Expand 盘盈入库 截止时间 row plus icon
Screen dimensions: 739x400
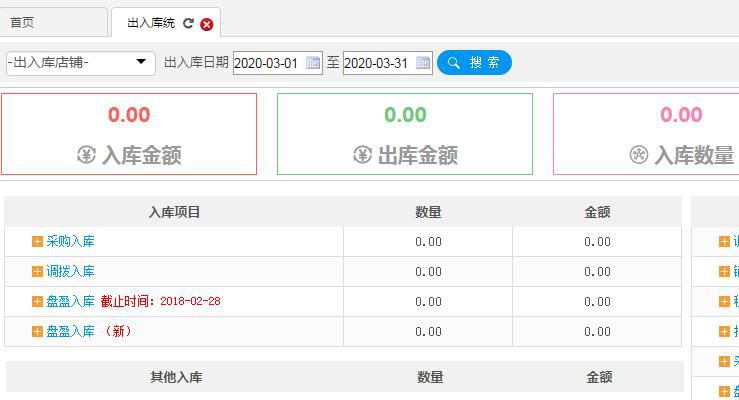tap(37, 302)
